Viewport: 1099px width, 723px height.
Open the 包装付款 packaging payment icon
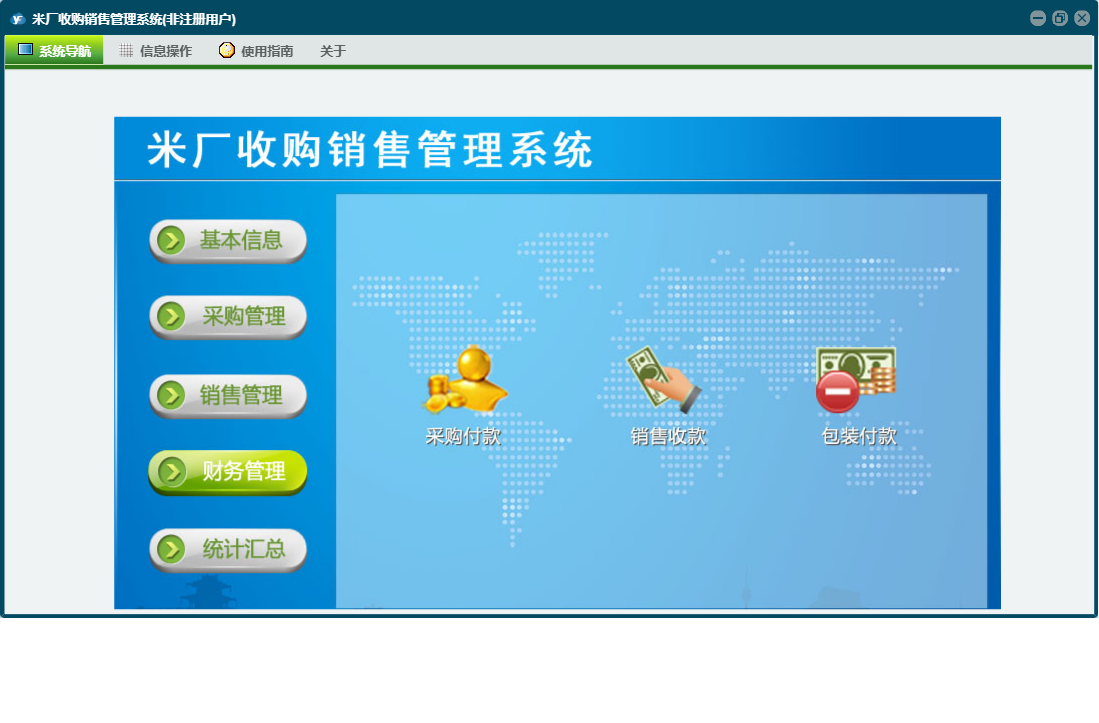click(856, 379)
